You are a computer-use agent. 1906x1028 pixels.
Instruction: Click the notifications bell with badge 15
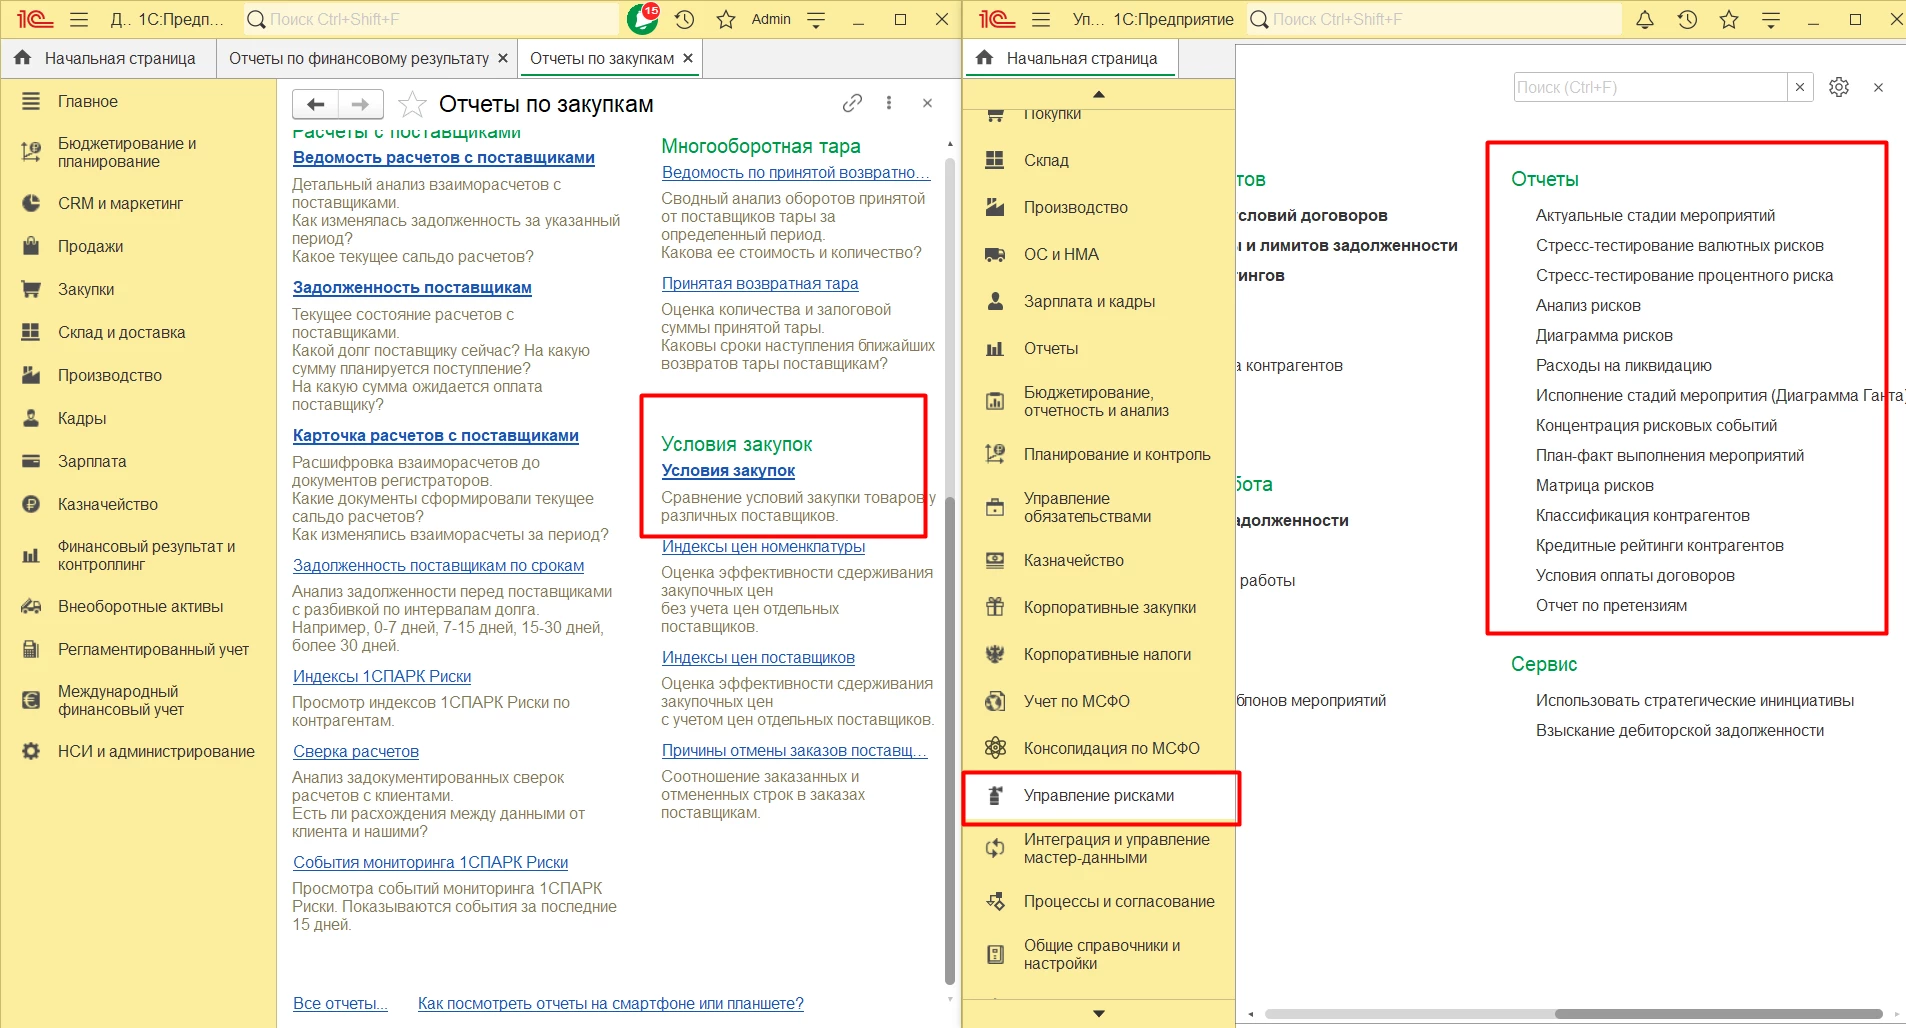643,18
